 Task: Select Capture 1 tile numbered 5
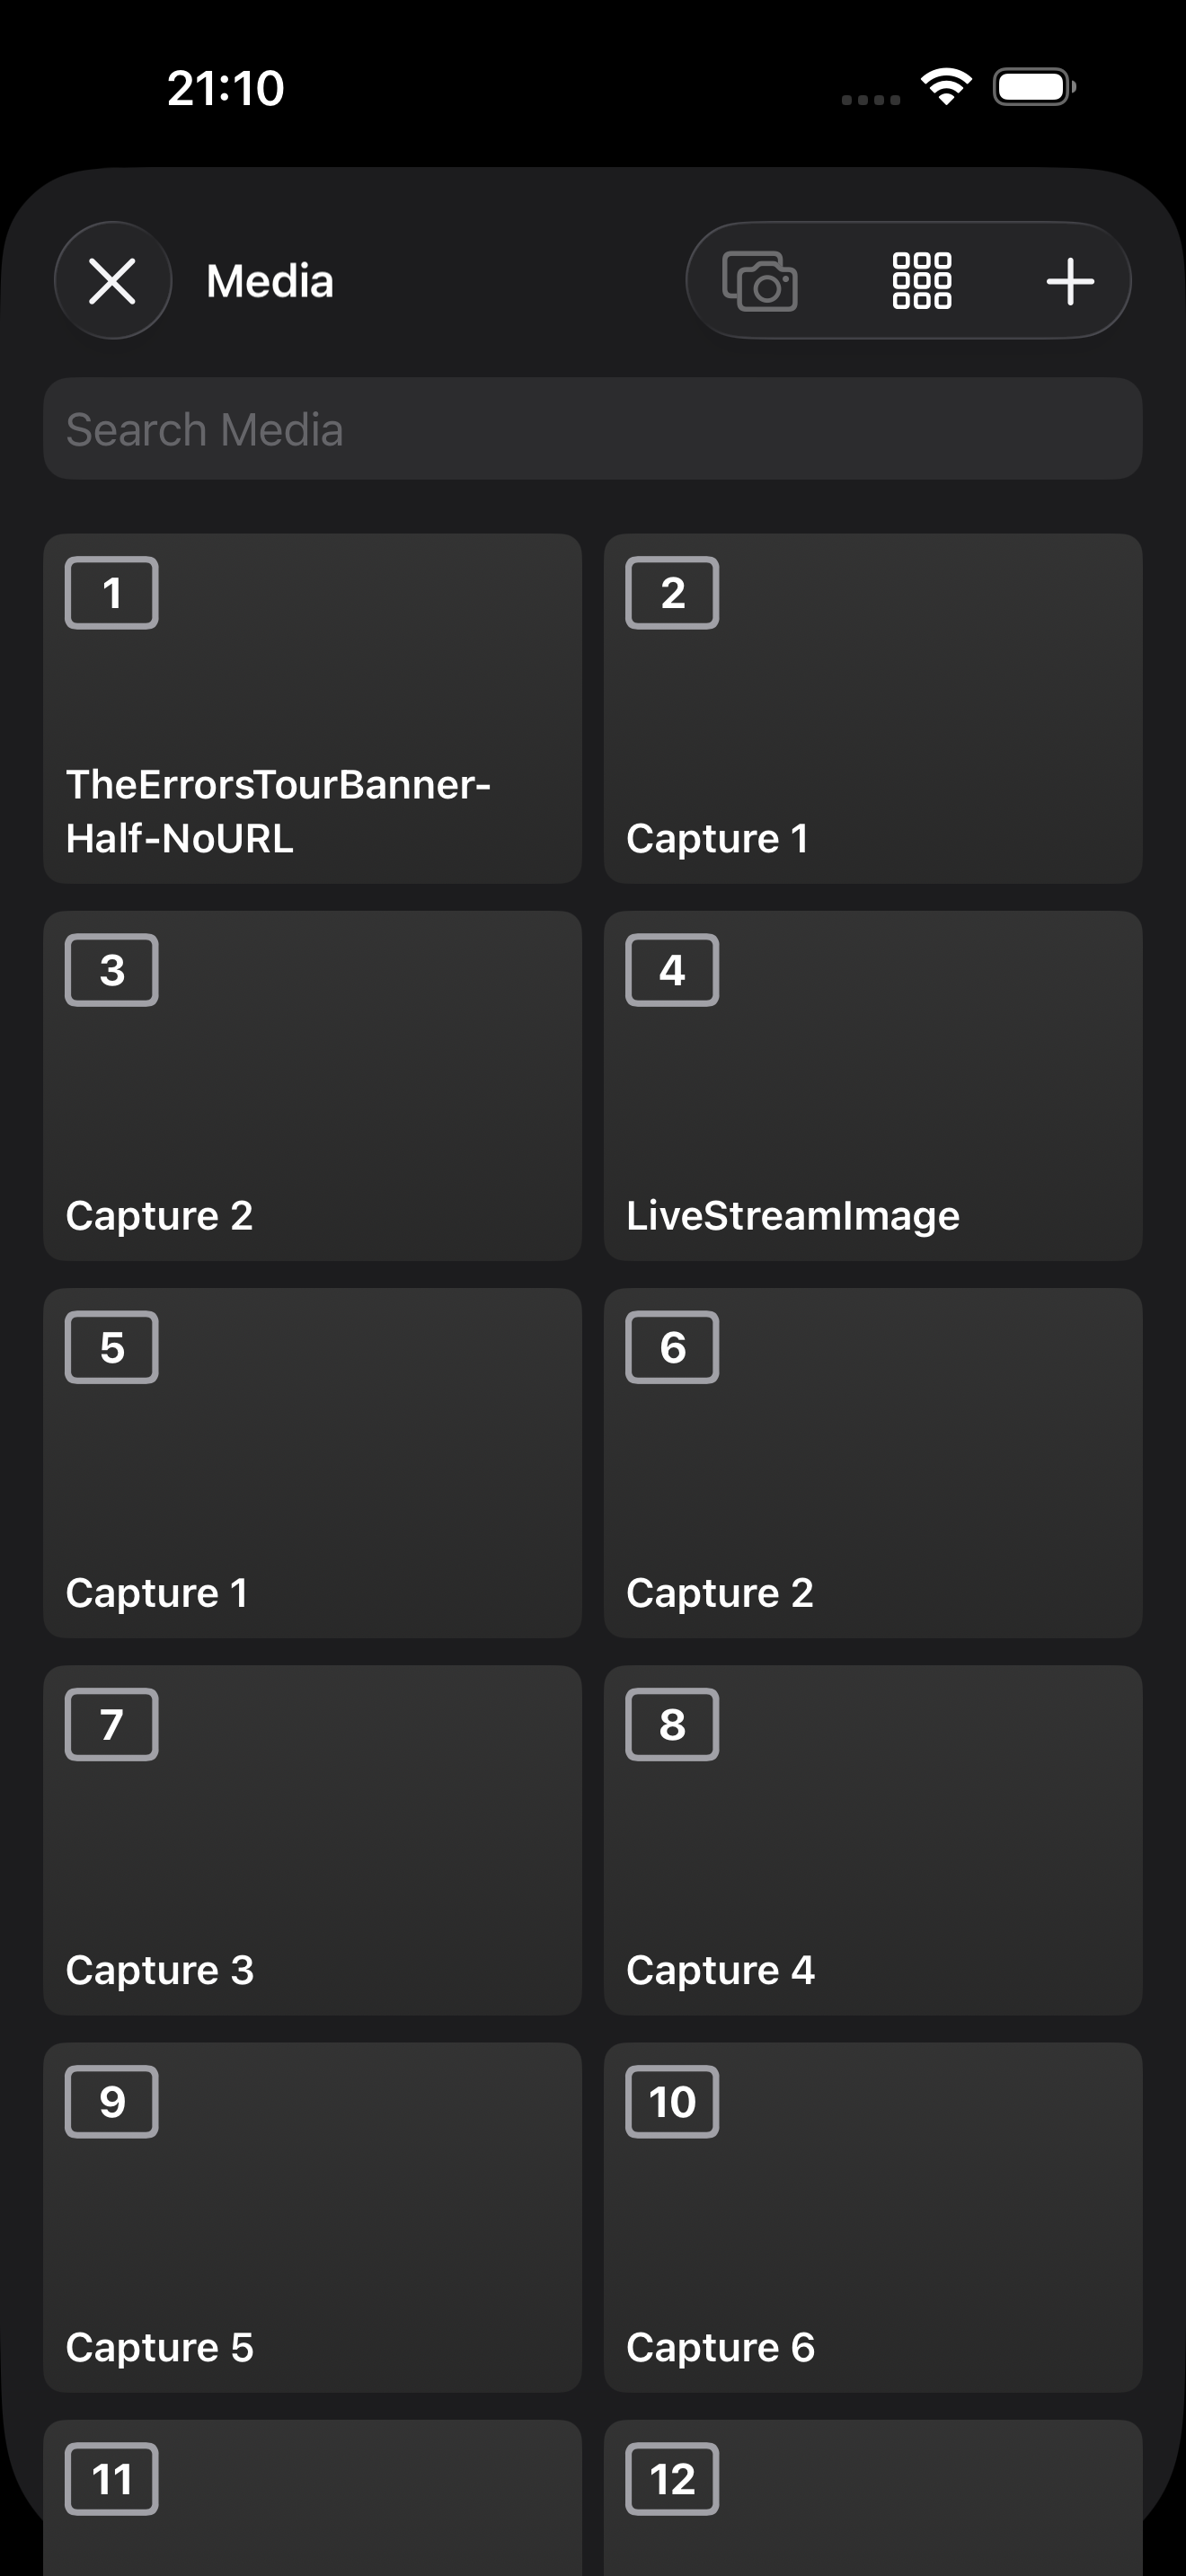point(312,1462)
